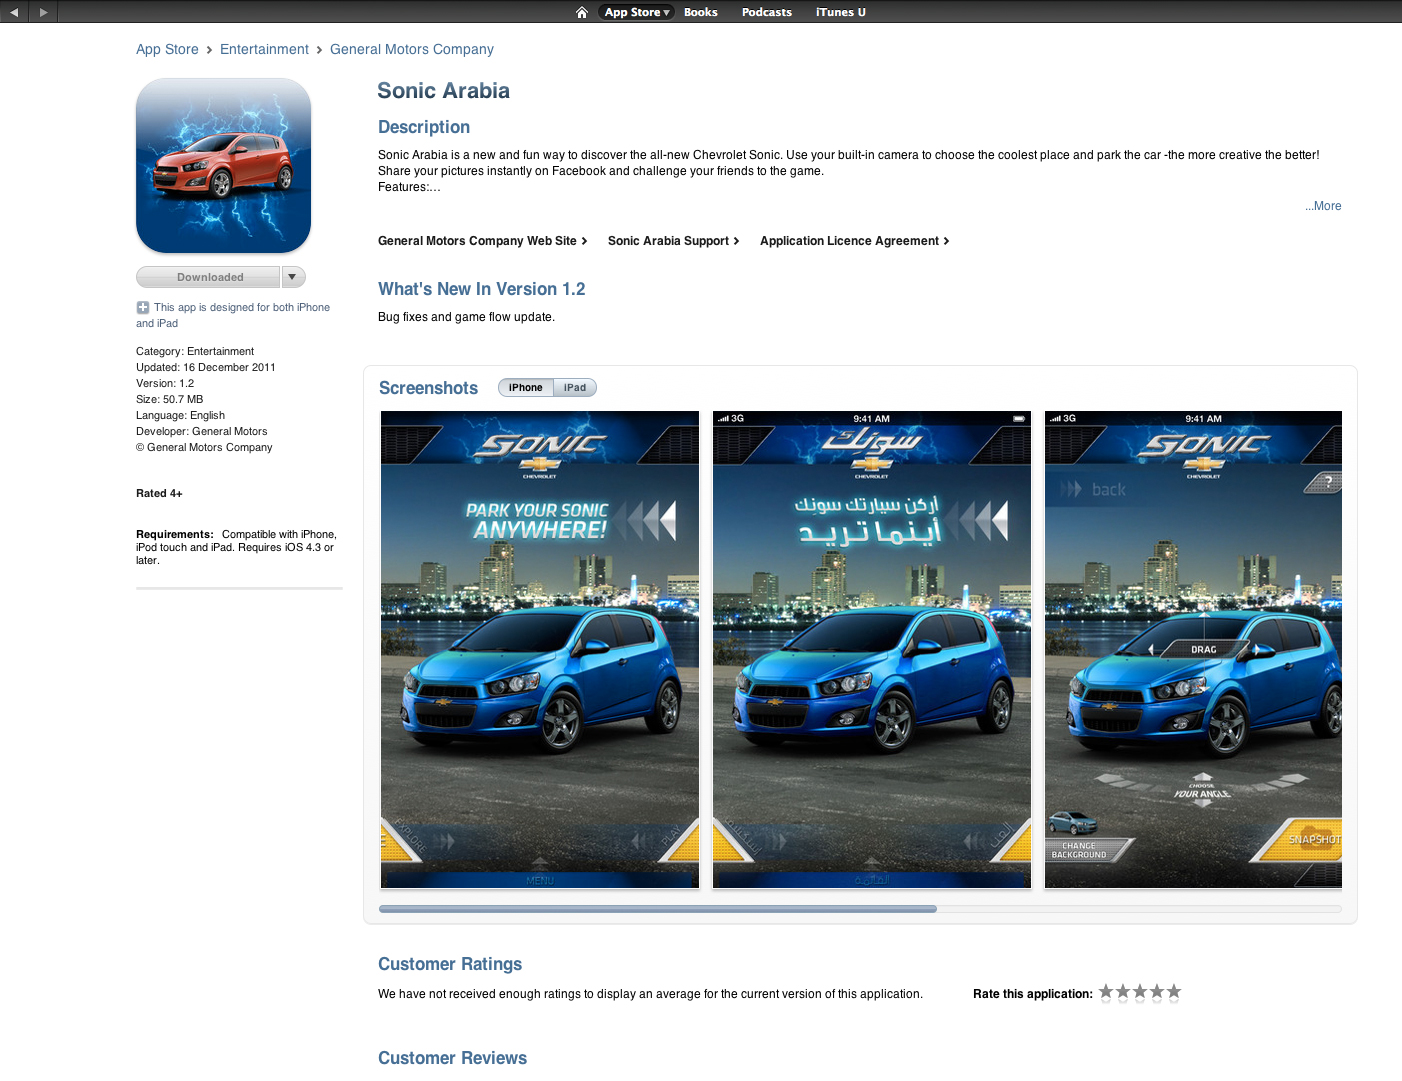The height and width of the screenshot is (1081, 1402).
Task: Click the Sonic Arabia app icon
Action: click(223, 166)
